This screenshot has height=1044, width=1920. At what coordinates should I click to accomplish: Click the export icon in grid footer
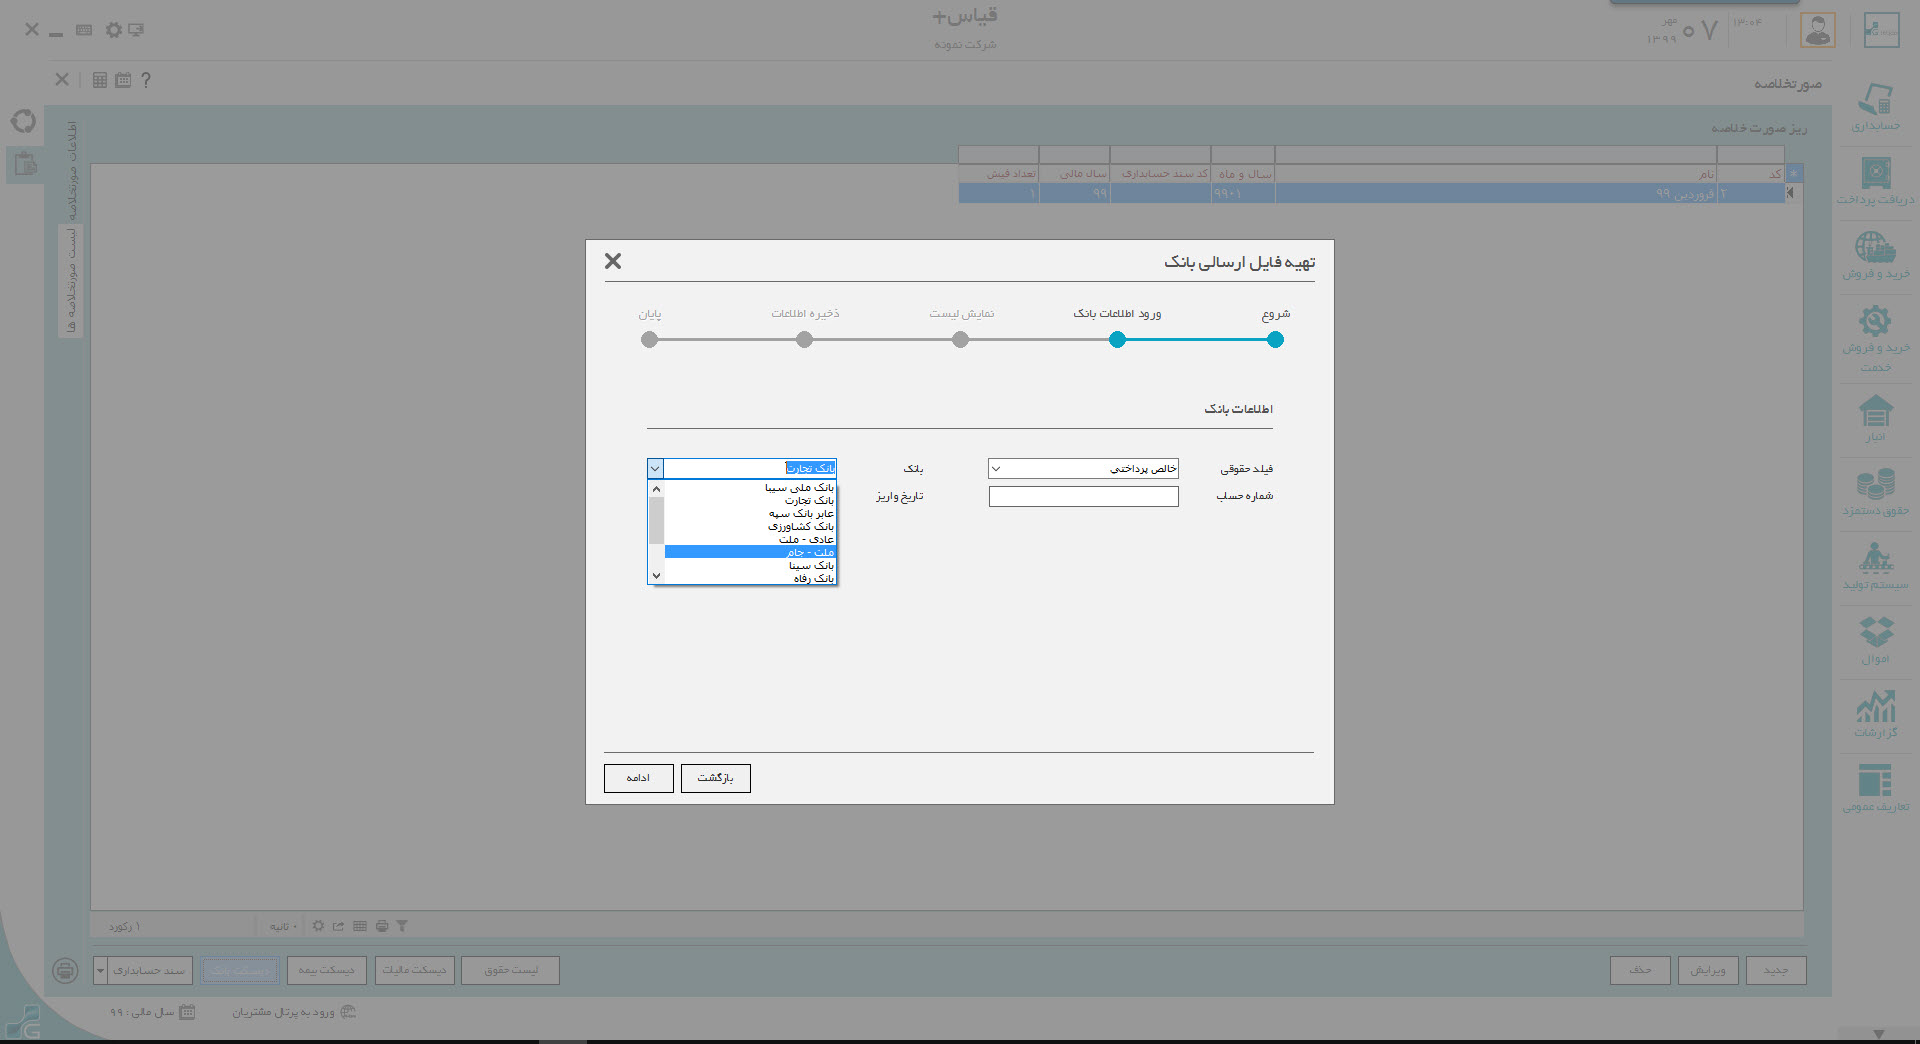(x=339, y=926)
